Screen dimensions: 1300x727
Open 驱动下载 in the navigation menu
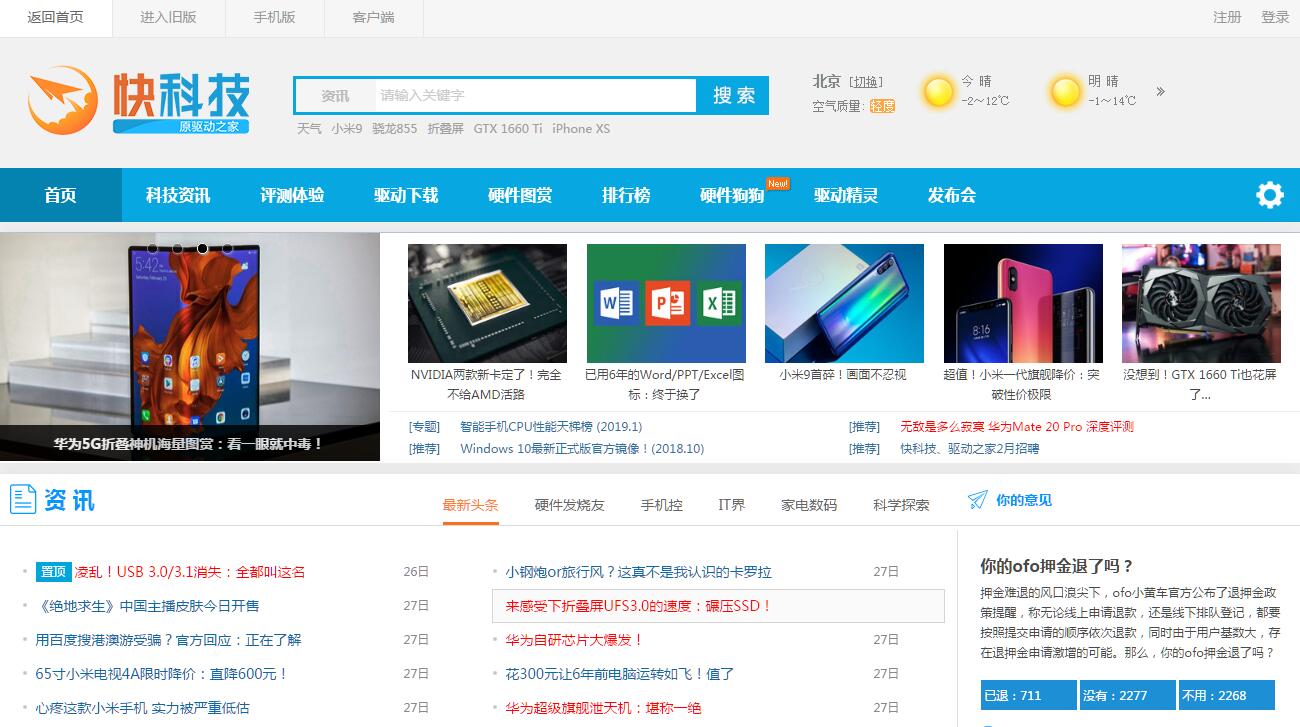406,195
